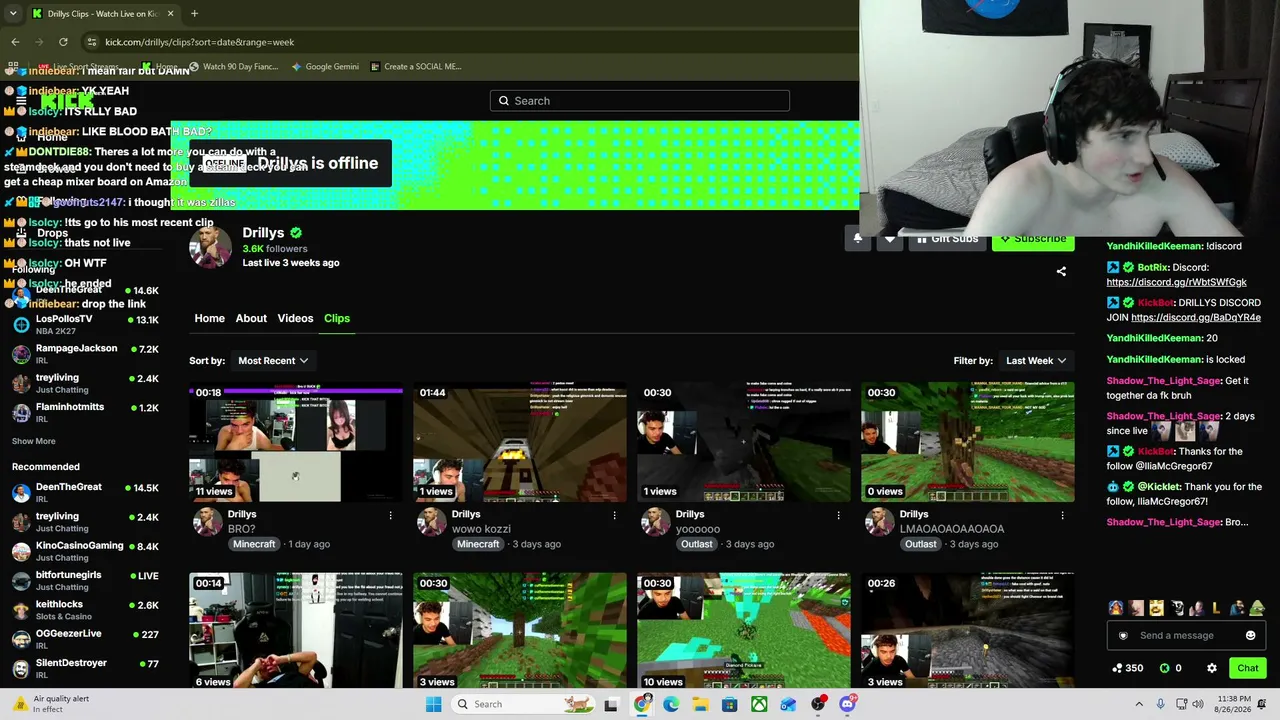
Task: Click the browser back arrow
Action: click(x=15, y=42)
